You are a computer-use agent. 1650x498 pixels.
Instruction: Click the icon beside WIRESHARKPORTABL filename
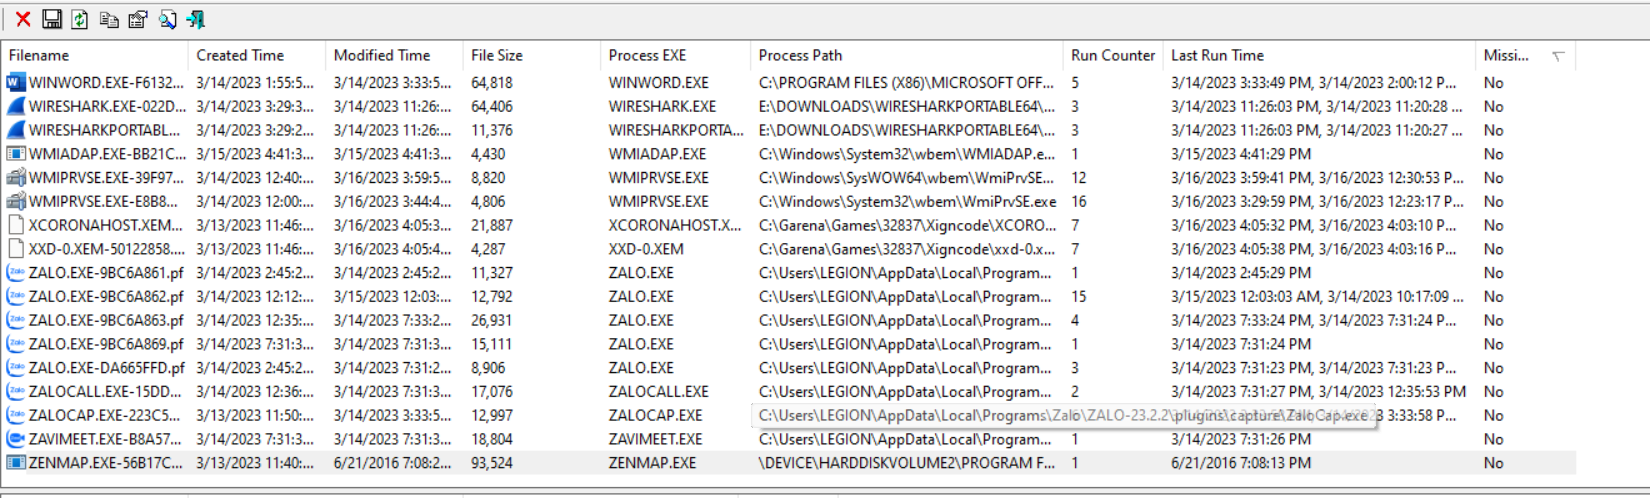pos(16,130)
